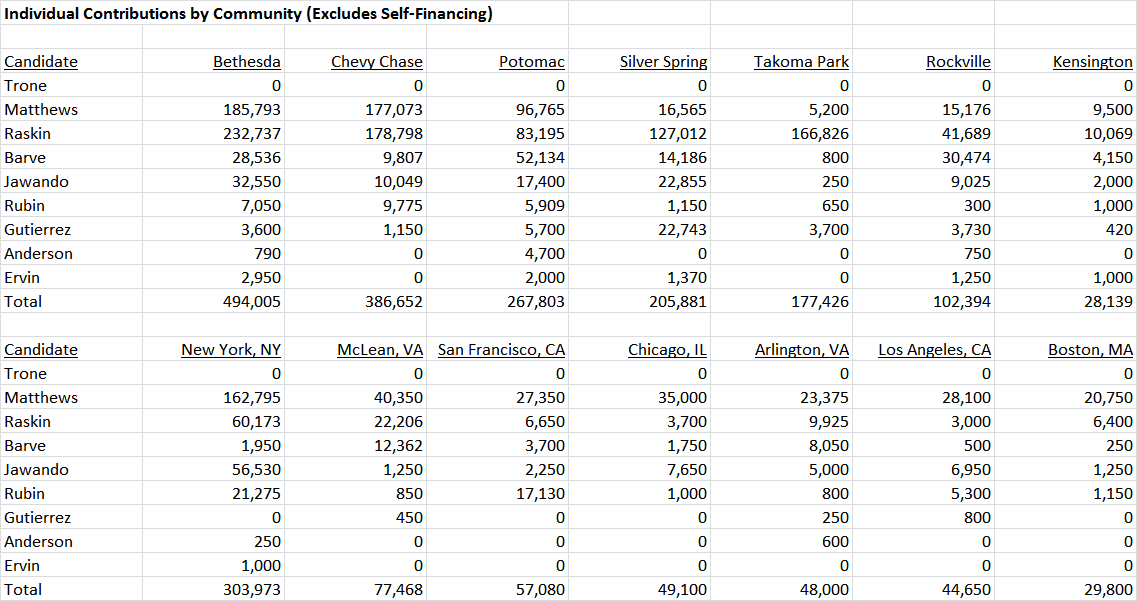Screen dimensions: 1137x601
Task: Click the McLean, VA column header
Action: [380, 349]
